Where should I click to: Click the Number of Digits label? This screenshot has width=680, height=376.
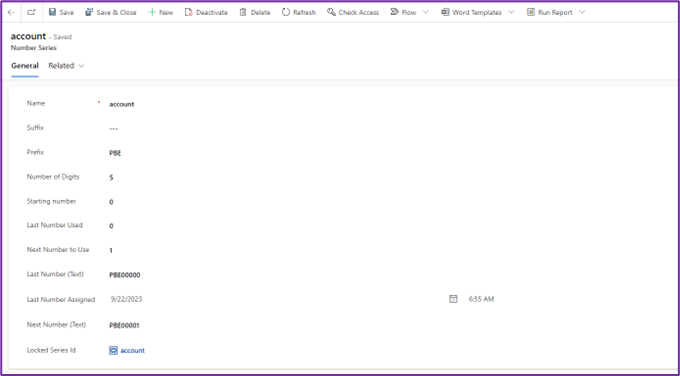point(53,177)
